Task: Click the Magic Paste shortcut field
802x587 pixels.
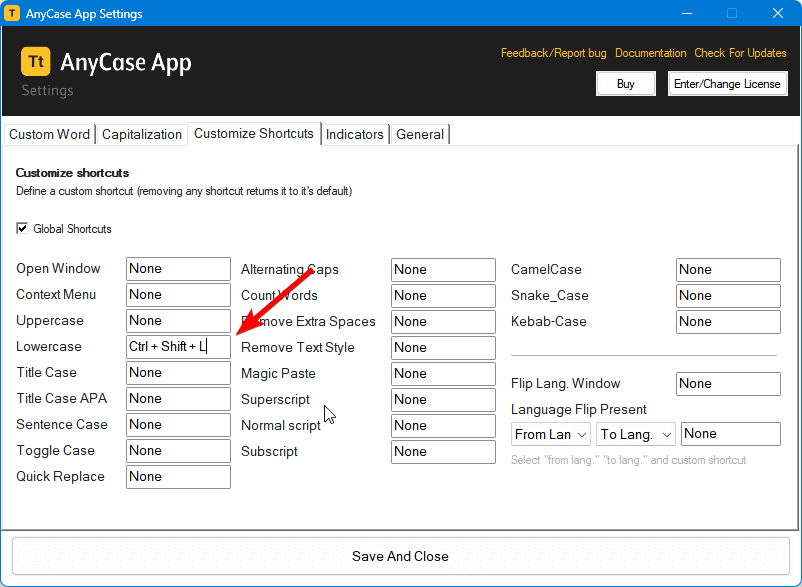Action: click(443, 374)
